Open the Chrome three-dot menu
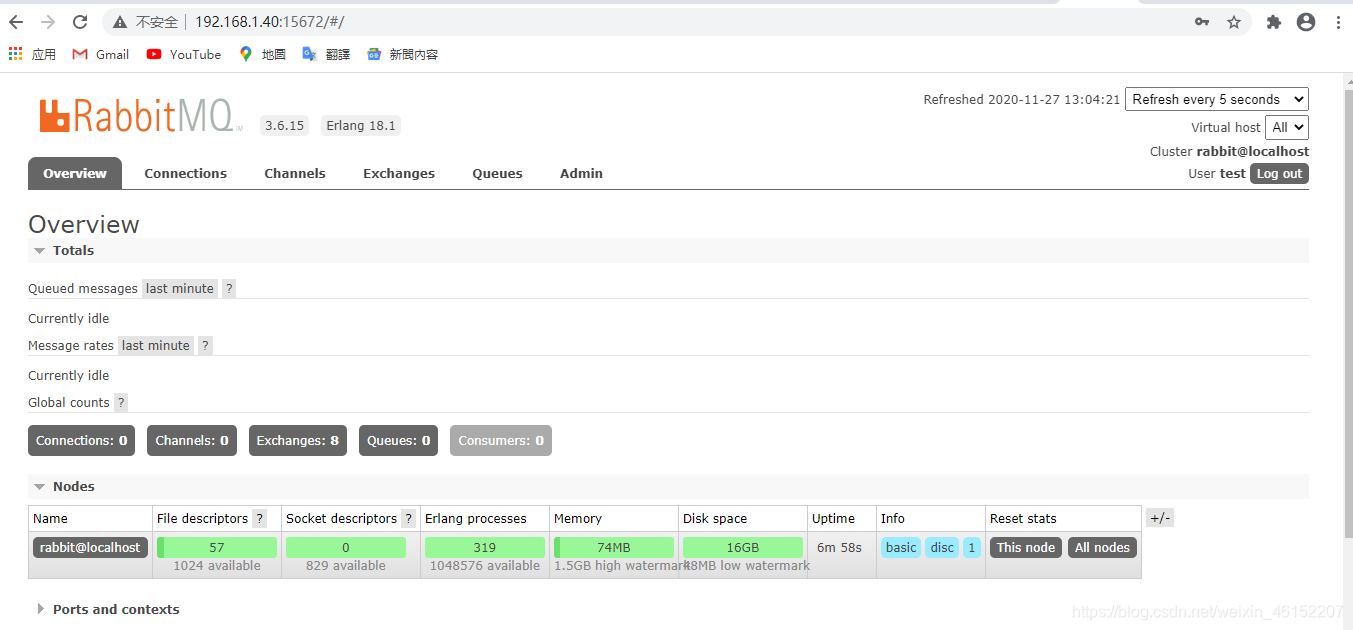Screen dimensions: 1353x630 click(x=1338, y=22)
